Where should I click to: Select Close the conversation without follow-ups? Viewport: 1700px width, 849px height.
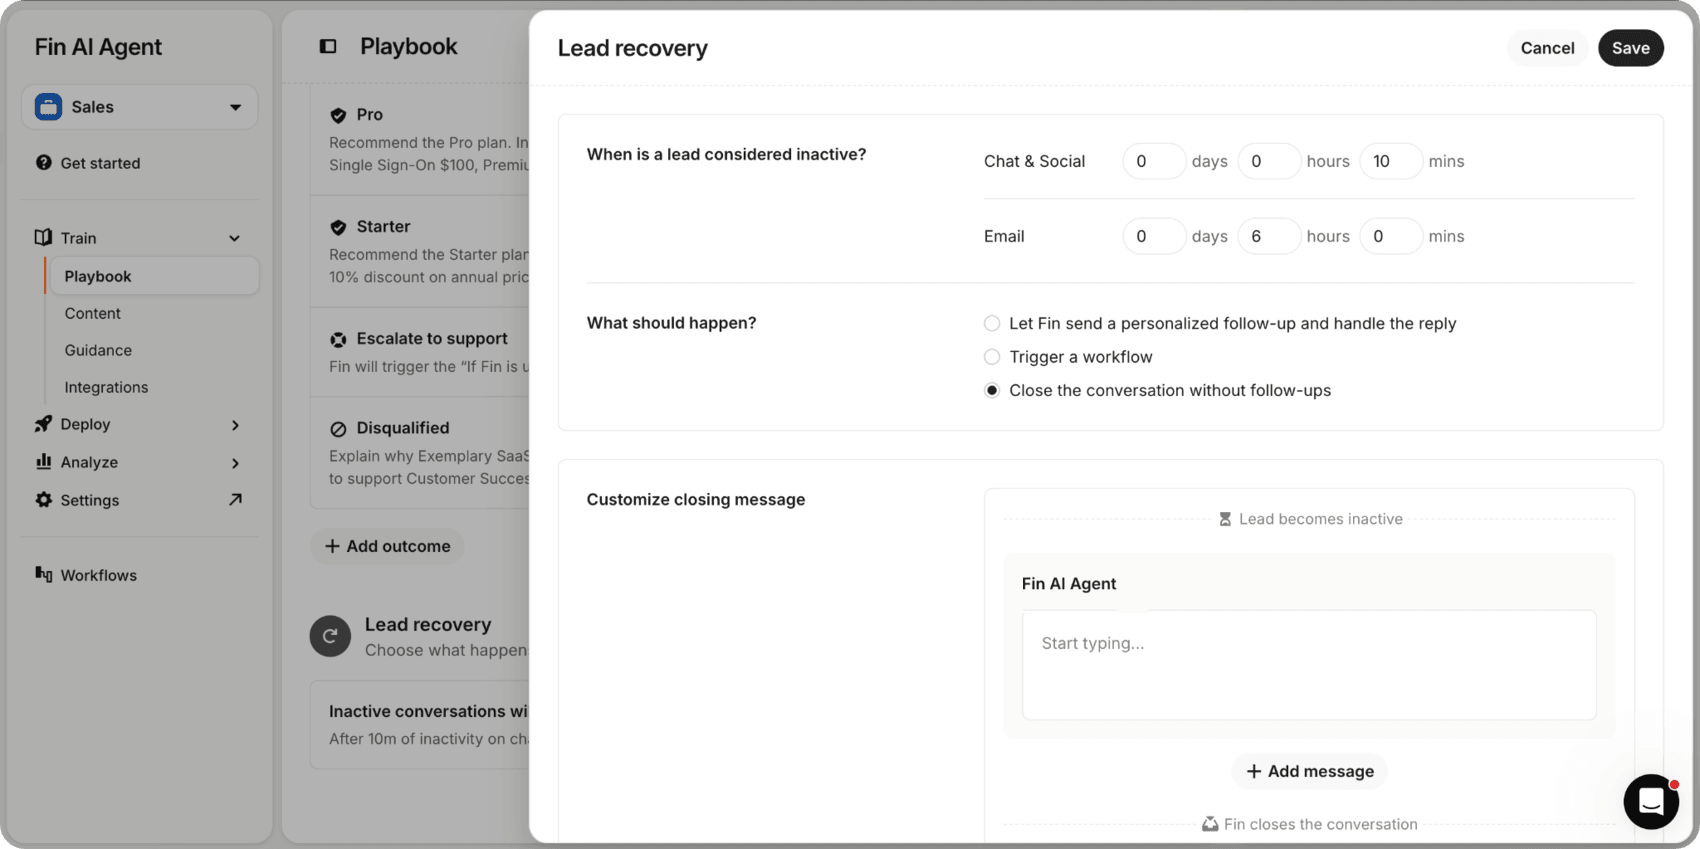[992, 390]
